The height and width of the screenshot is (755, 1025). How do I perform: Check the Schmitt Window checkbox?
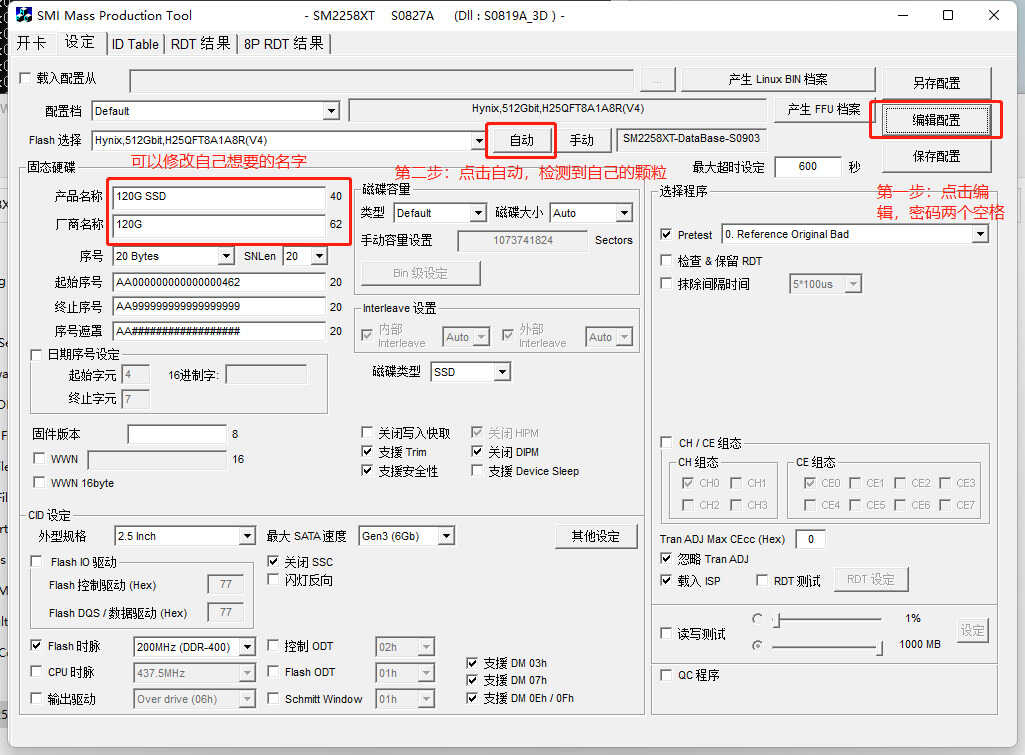click(x=273, y=698)
